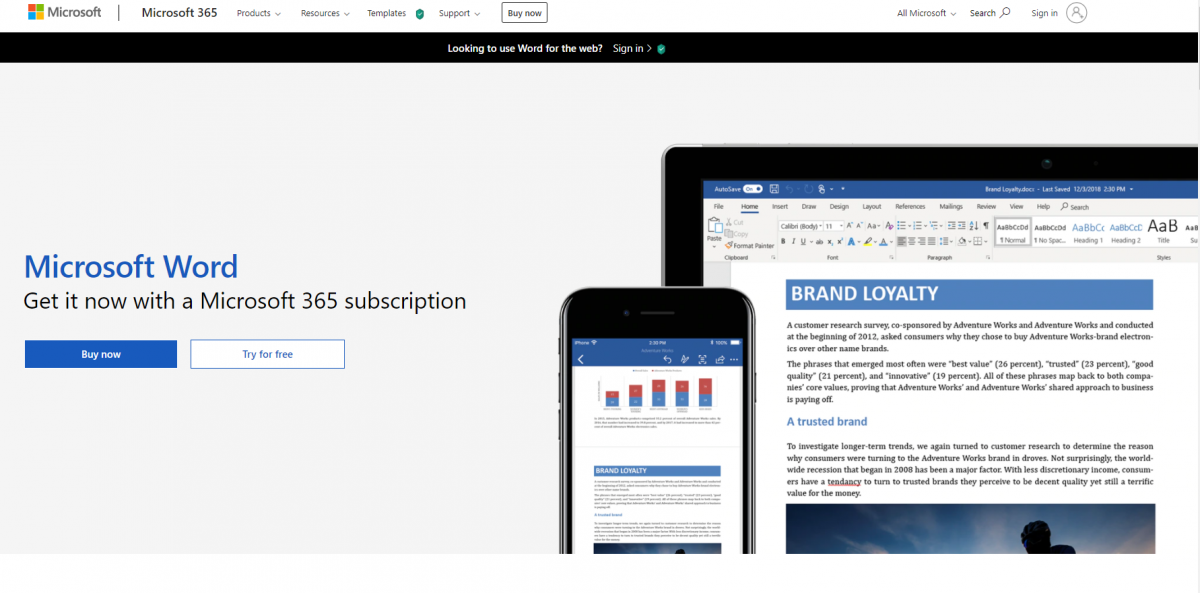Click the Save icon in Word title bar
The width and height of the screenshot is (1200, 593).
point(774,189)
